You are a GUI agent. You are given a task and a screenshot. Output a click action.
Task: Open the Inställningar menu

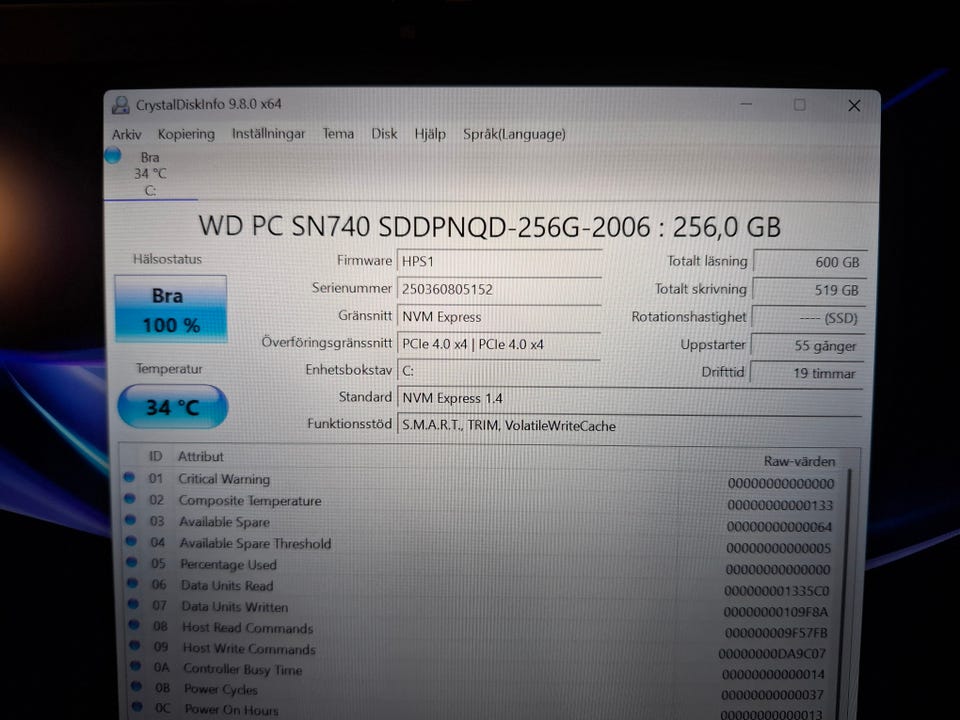pos(268,134)
